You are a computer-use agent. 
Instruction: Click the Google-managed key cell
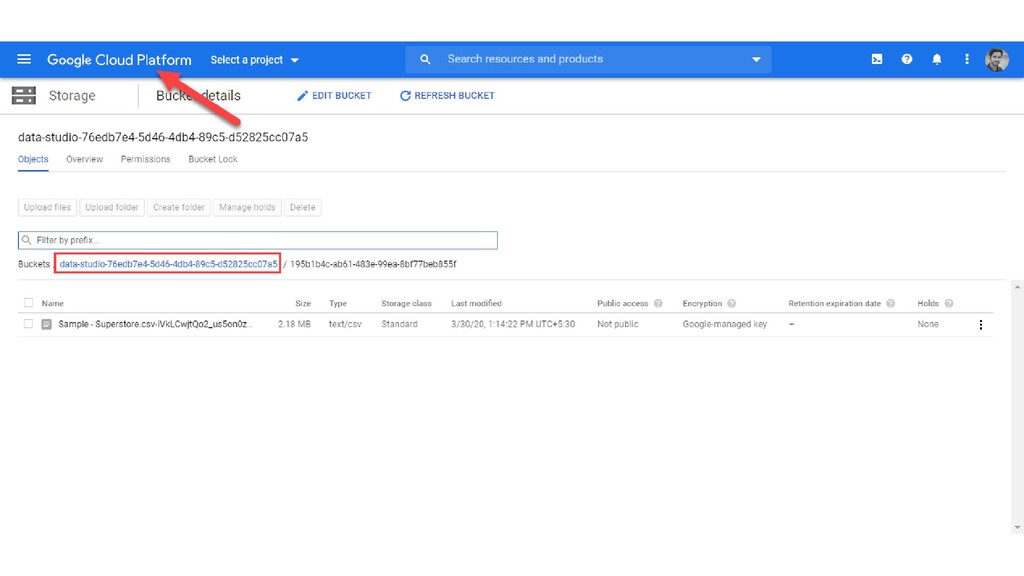725,325
